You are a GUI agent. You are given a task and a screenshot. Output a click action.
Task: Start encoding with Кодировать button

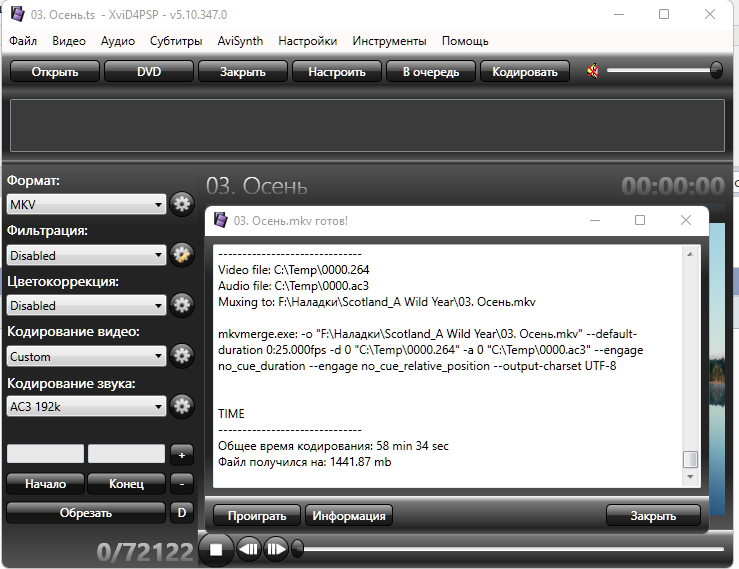(x=525, y=72)
